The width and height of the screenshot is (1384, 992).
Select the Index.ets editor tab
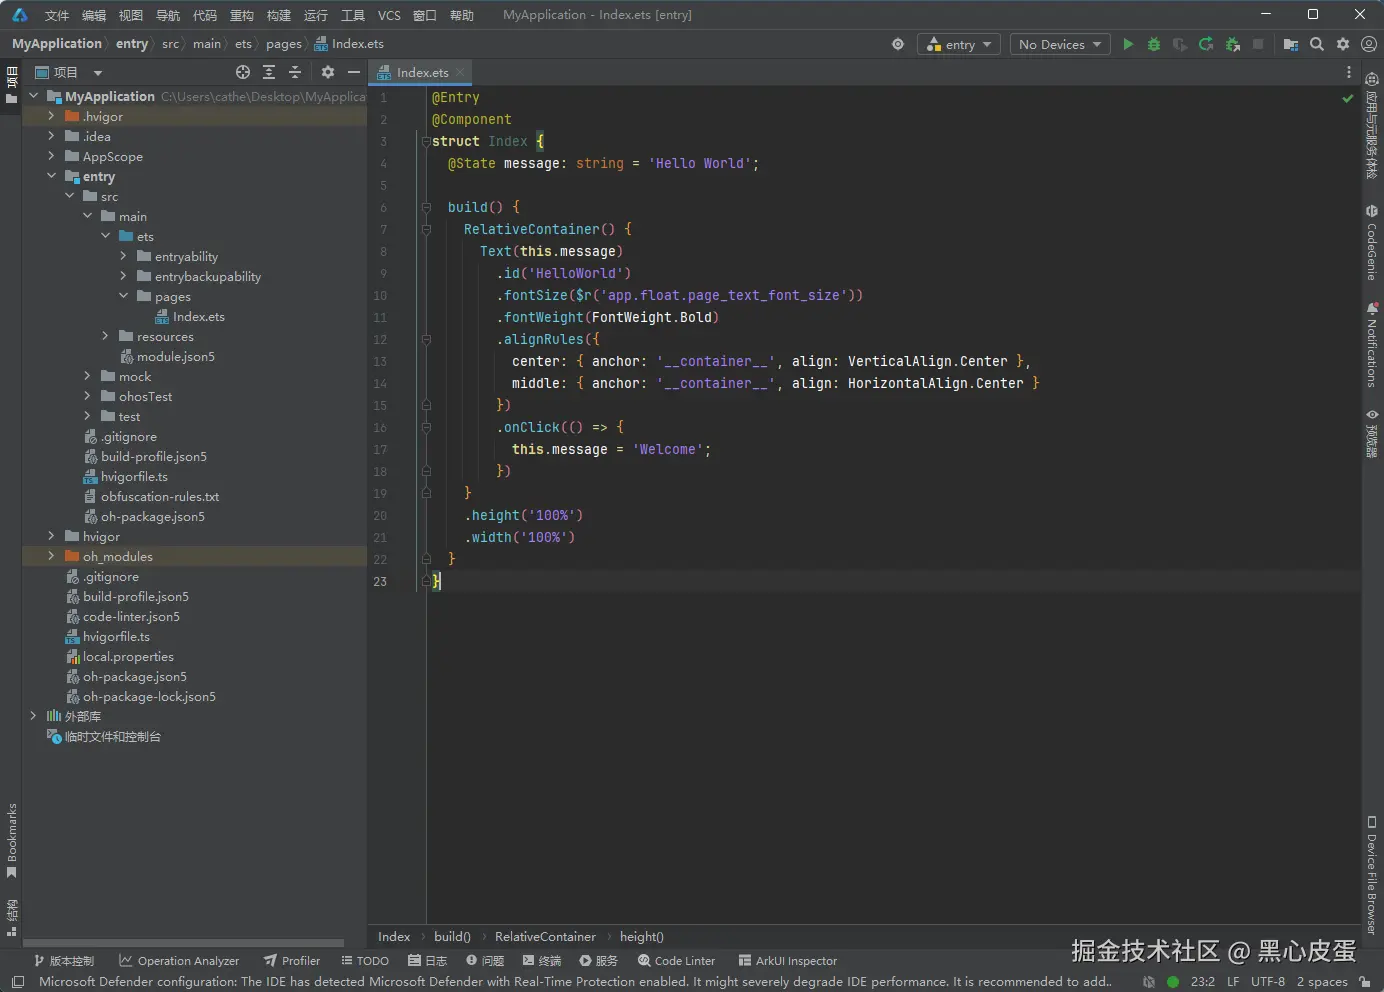[x=421, y=72]
